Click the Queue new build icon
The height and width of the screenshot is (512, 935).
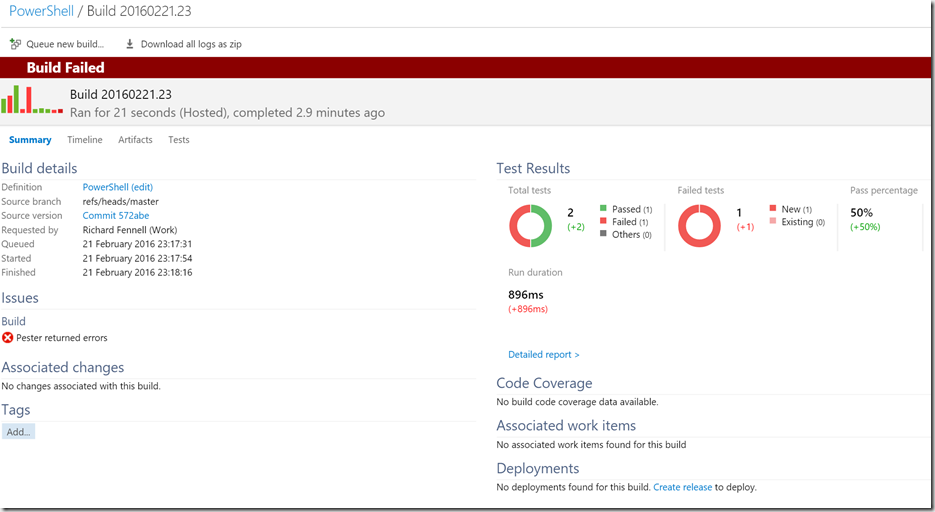click(16, 44)
